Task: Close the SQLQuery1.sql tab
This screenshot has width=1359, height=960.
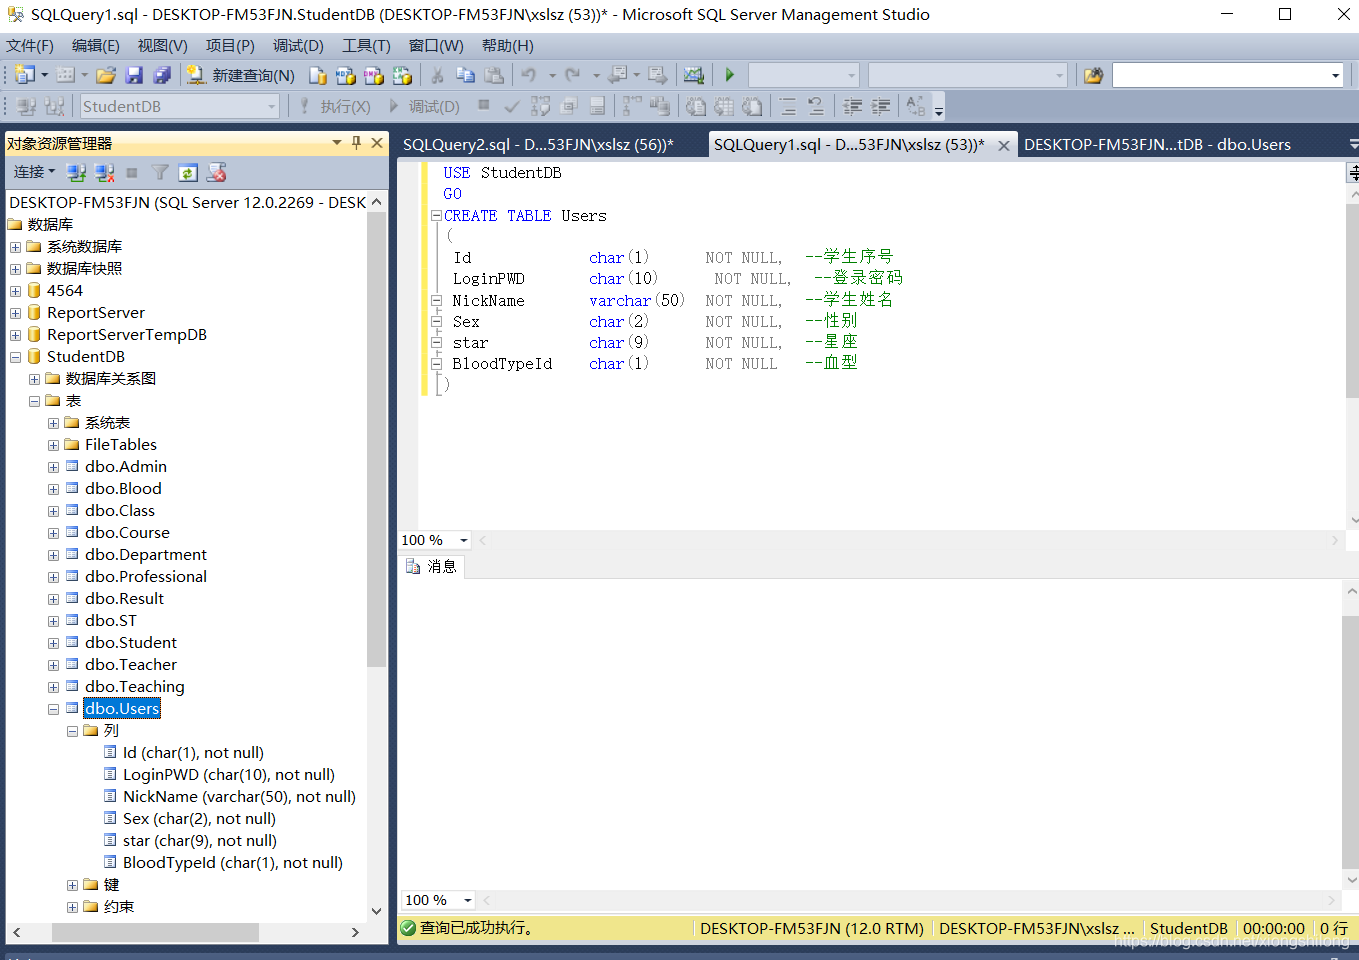Action: pyautogui.click(x=1003, y=145)
